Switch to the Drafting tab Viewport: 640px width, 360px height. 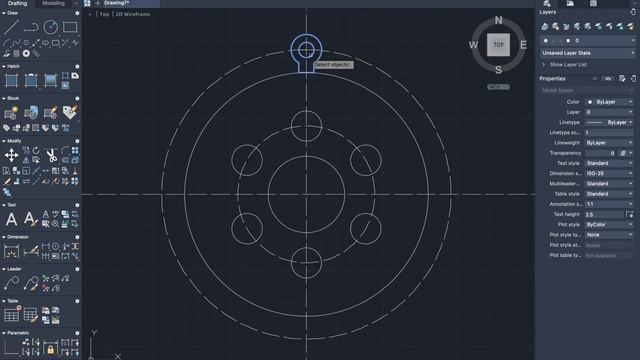[18, 3]
